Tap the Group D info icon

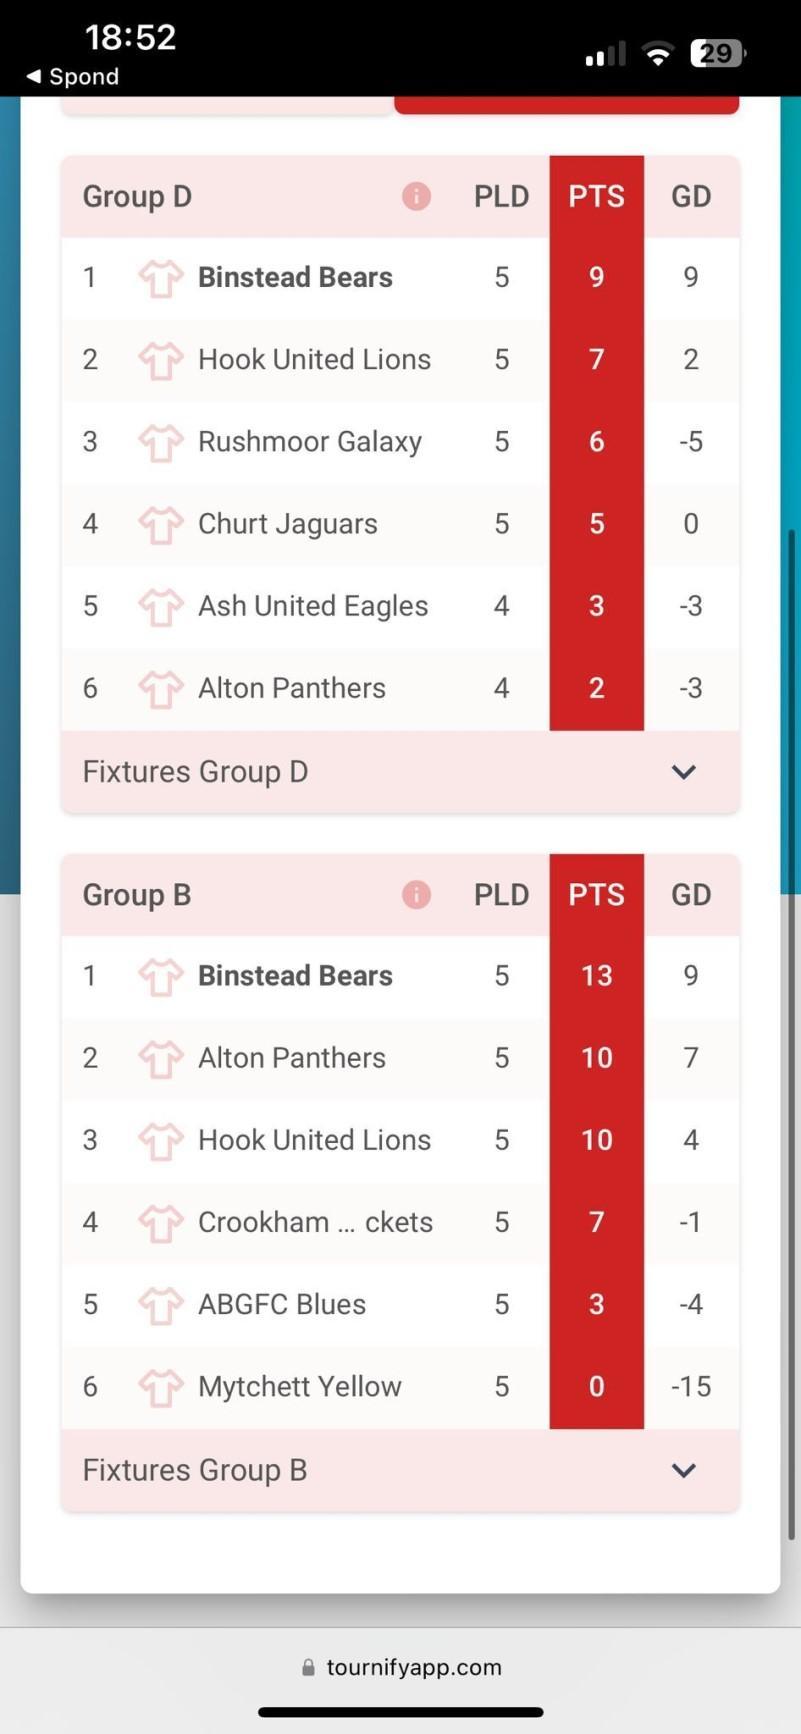click(x=416, y=196)
